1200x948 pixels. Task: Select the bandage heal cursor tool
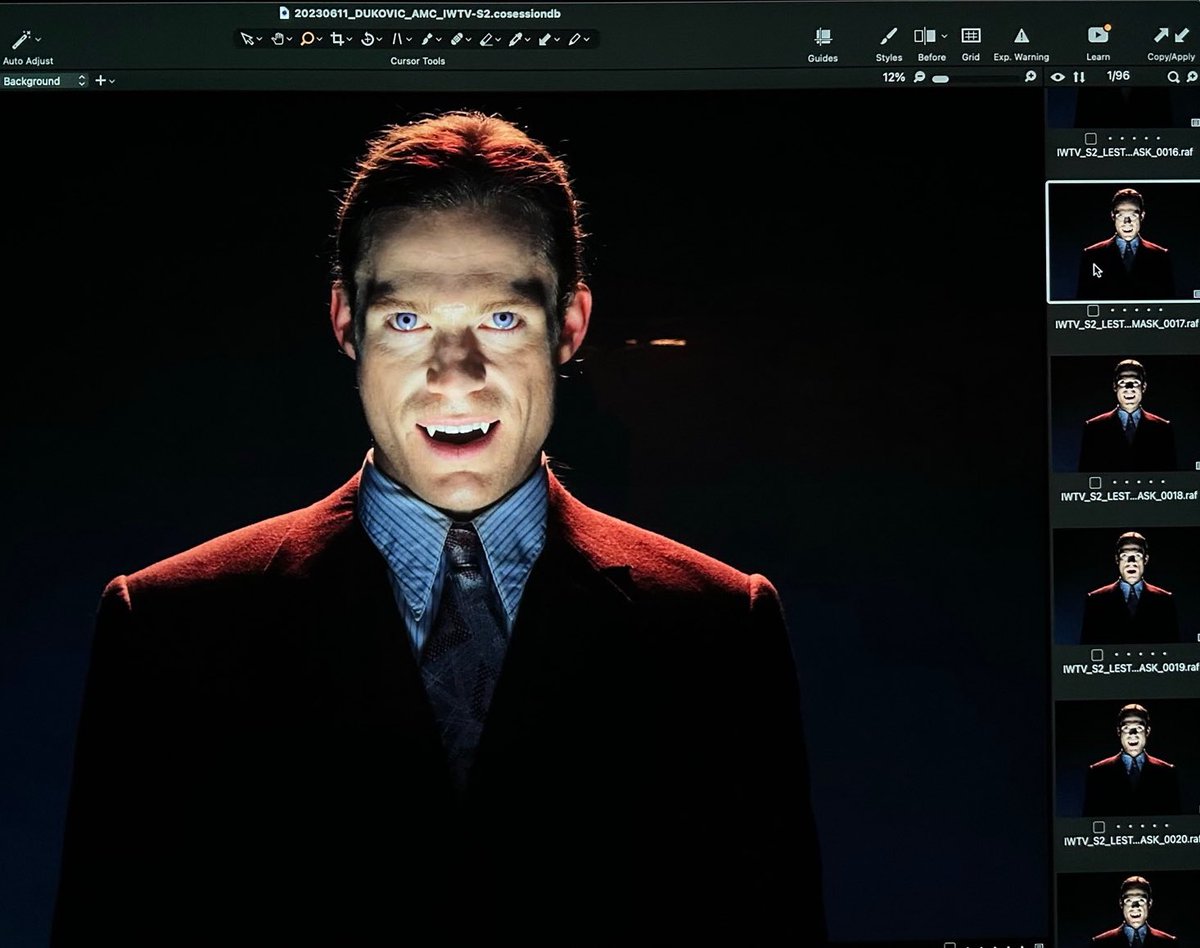[457, 39]
